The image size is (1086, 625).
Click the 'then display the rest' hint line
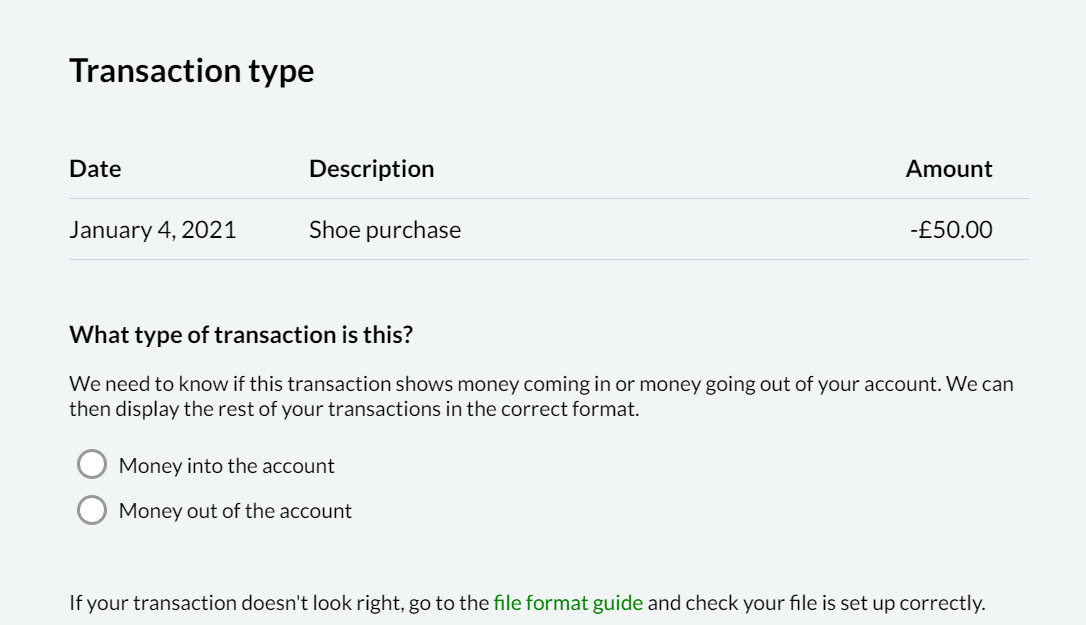pos(353,409)
